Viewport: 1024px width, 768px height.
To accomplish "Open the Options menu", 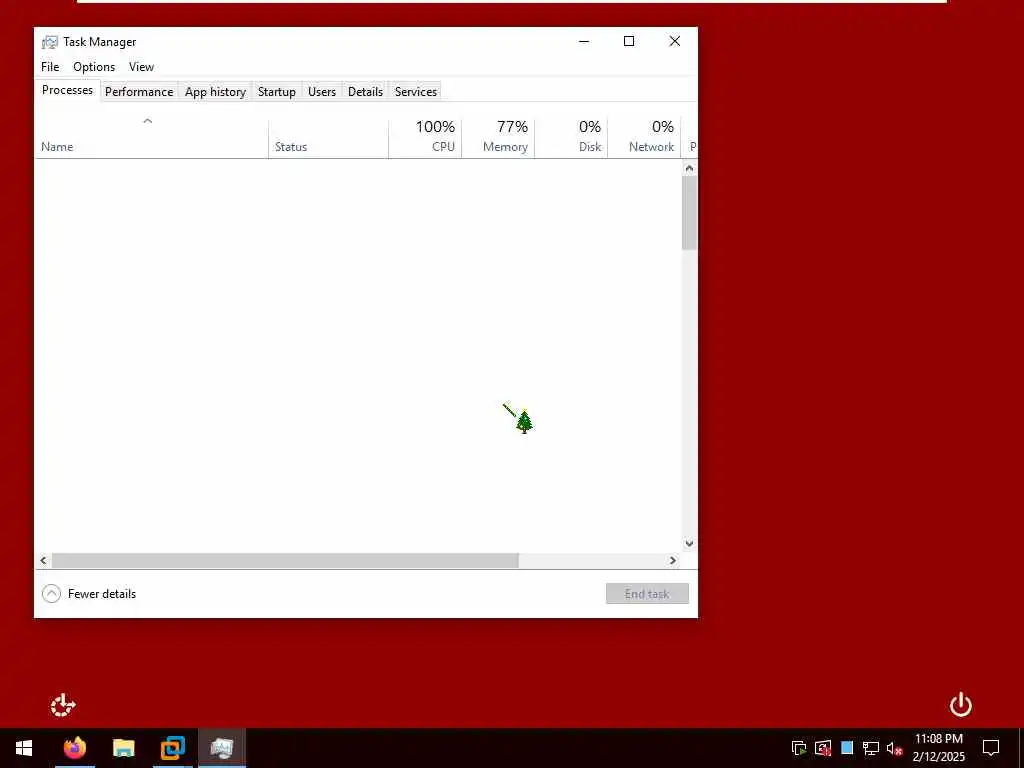I will pos(94,67).
